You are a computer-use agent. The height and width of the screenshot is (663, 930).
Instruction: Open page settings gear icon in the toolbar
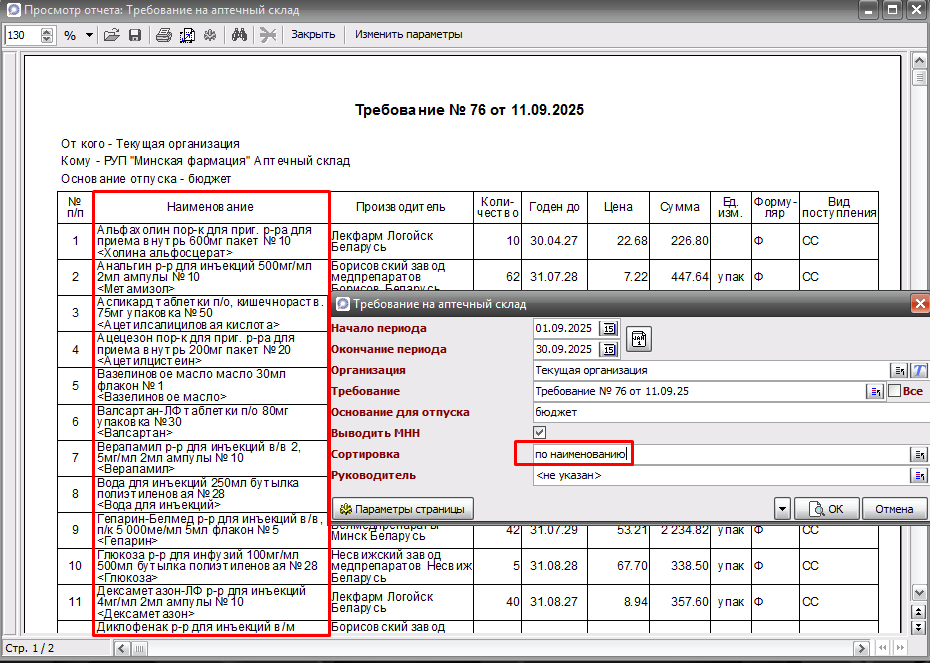tap(210, 35)
